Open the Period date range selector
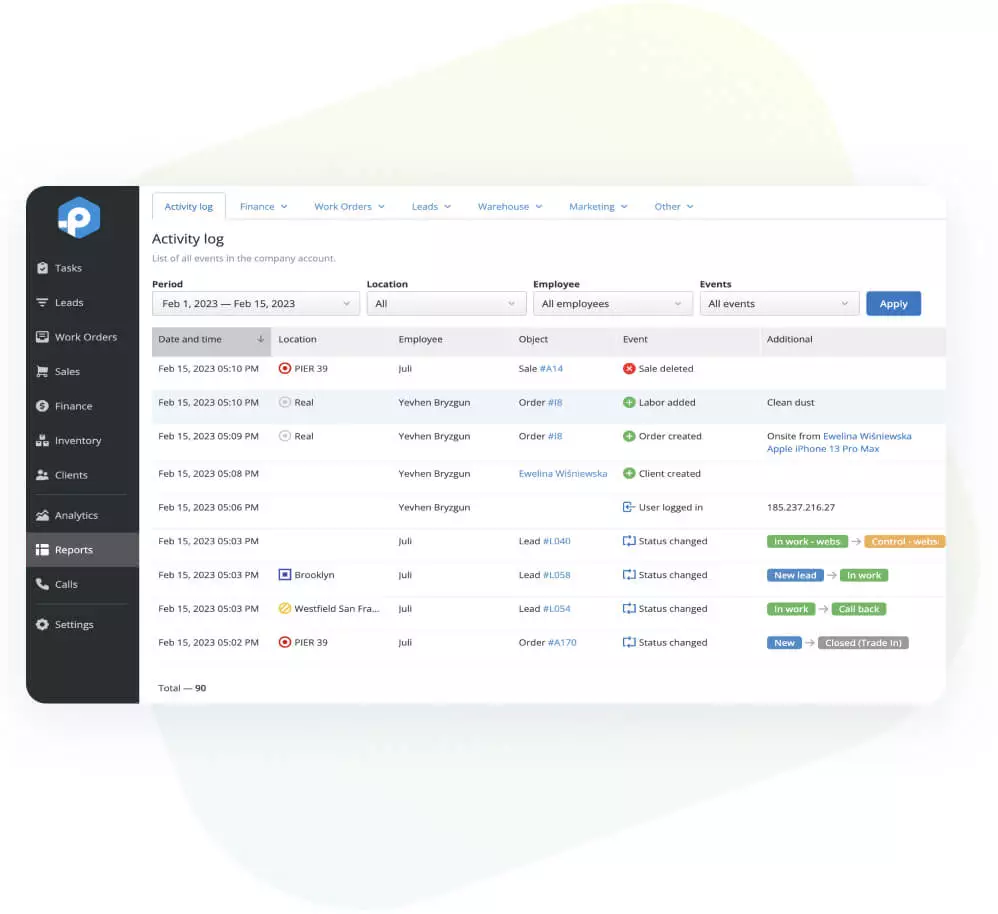The image size is (998, 914). point(254,303)
